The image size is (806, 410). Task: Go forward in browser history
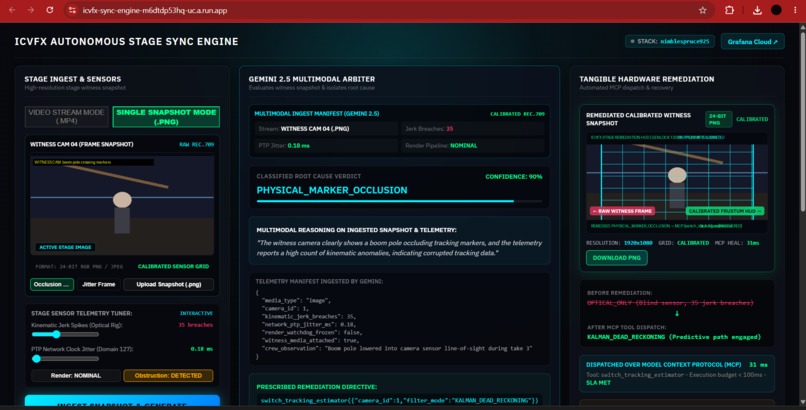pos(31,10)
